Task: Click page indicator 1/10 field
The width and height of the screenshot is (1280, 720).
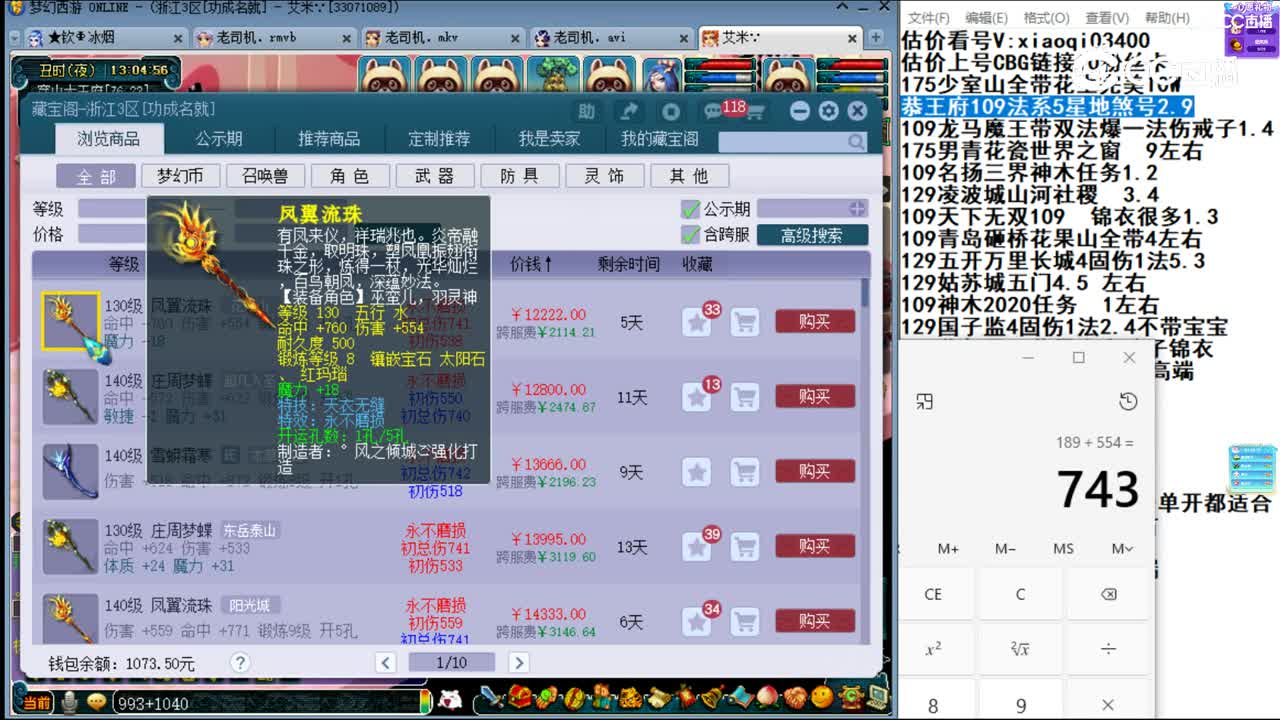Action: [452, 662]
